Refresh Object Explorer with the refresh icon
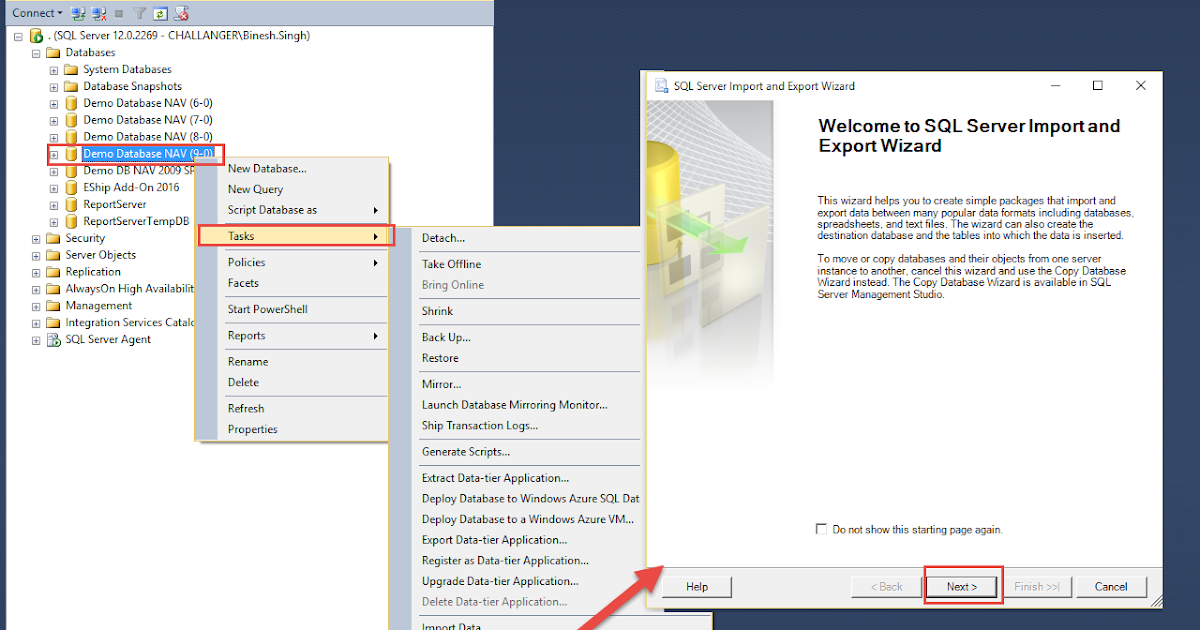This screenshot has height=630, width=1200. point(160,13)
